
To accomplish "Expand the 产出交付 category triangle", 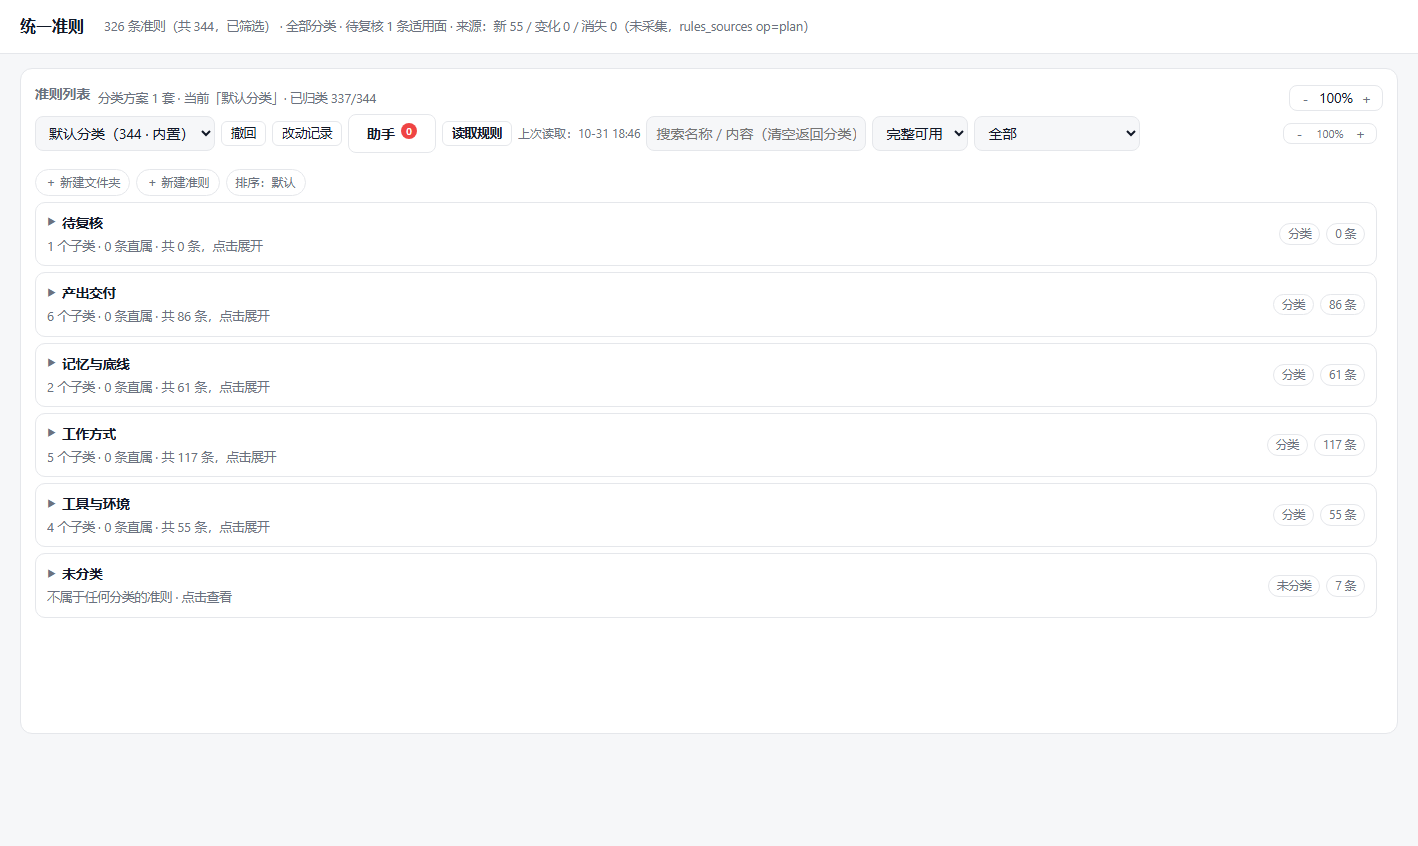I will [52, 292].
